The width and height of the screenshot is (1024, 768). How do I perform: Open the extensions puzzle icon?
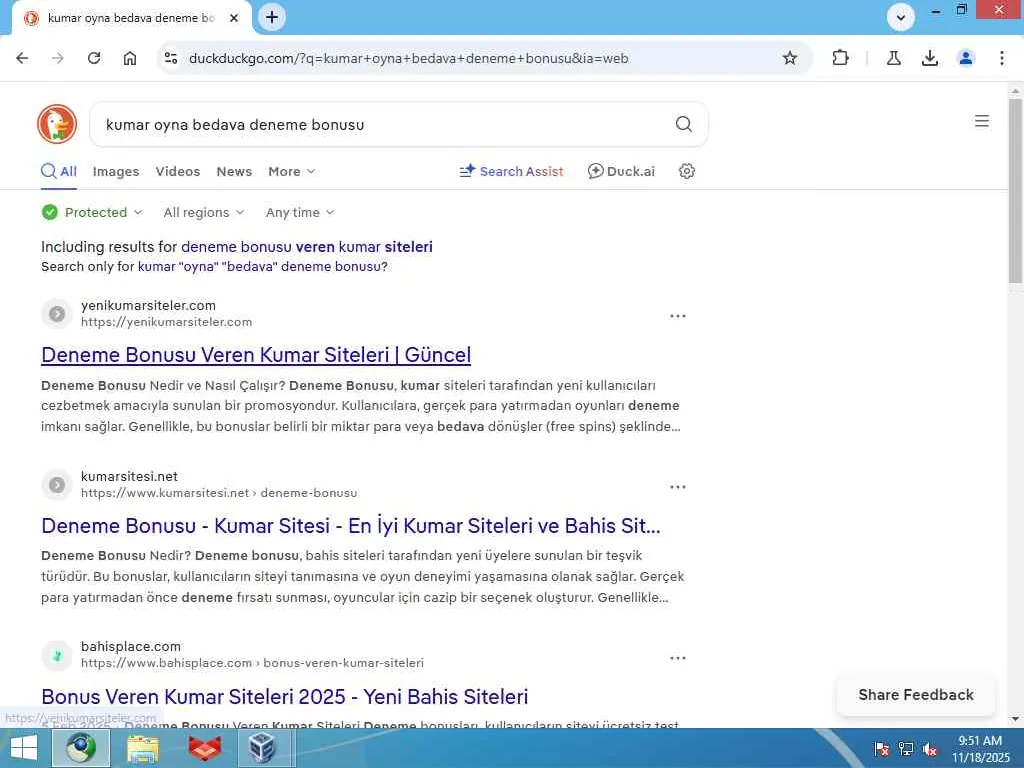point(840,58)
